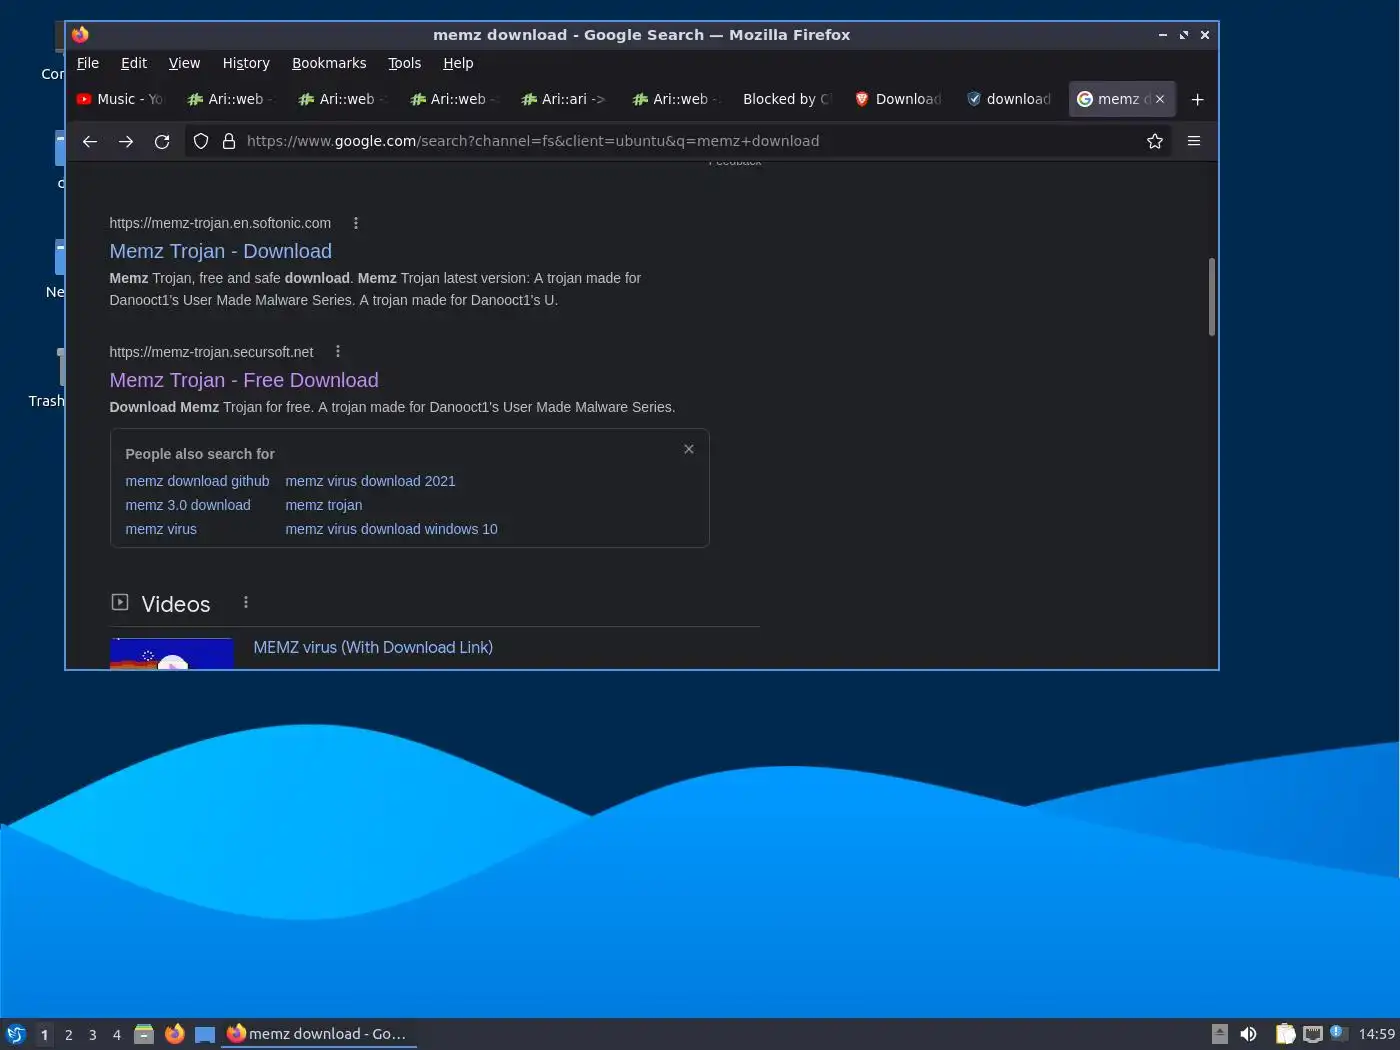
Task: Open the tracking protection shield icon
Action: tap(201, 141)
